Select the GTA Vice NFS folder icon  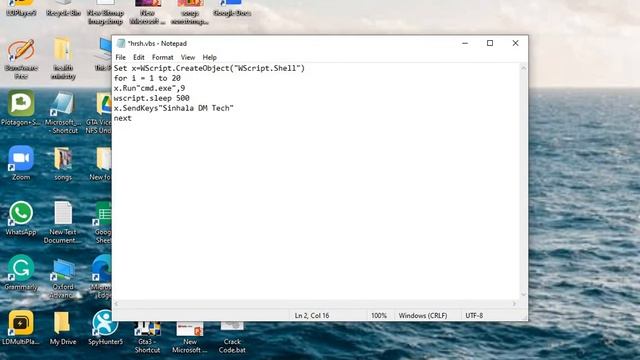[x=104, y=104]
